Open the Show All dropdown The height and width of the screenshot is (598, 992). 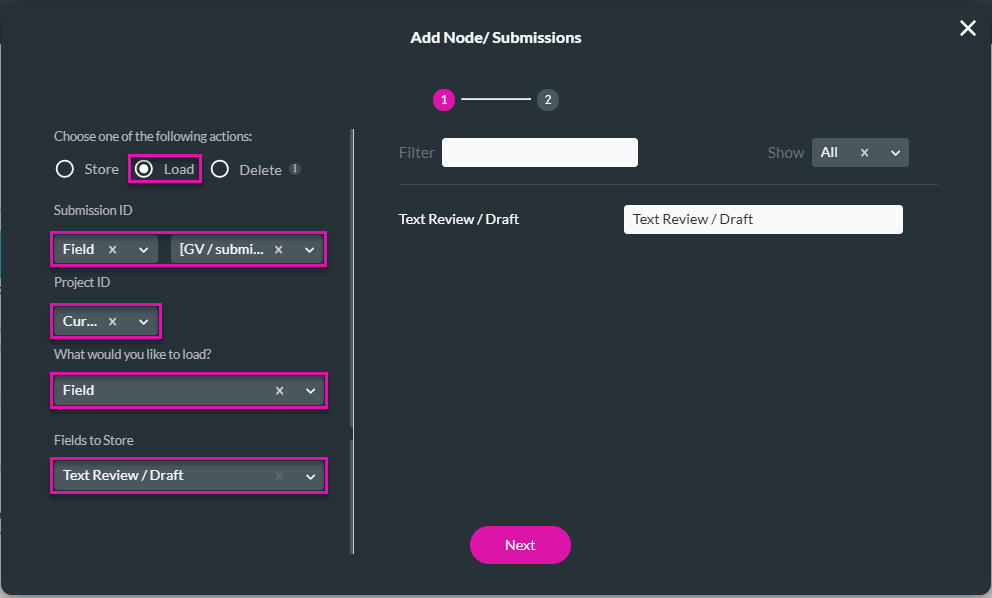point(893,152)
